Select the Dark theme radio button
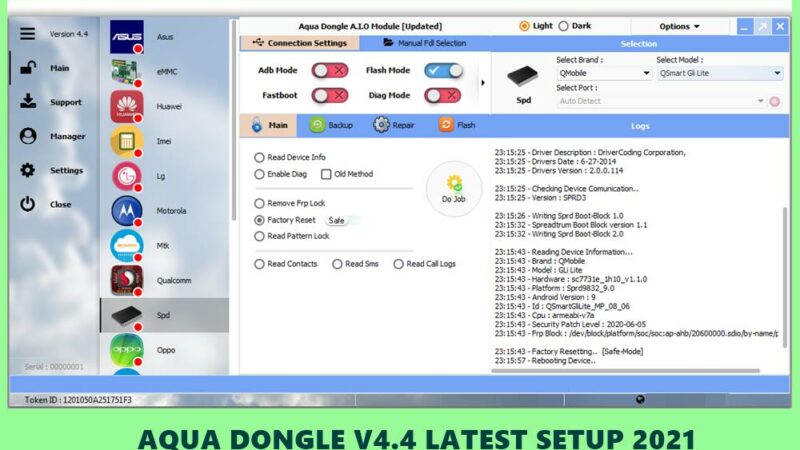 (563, 26)
